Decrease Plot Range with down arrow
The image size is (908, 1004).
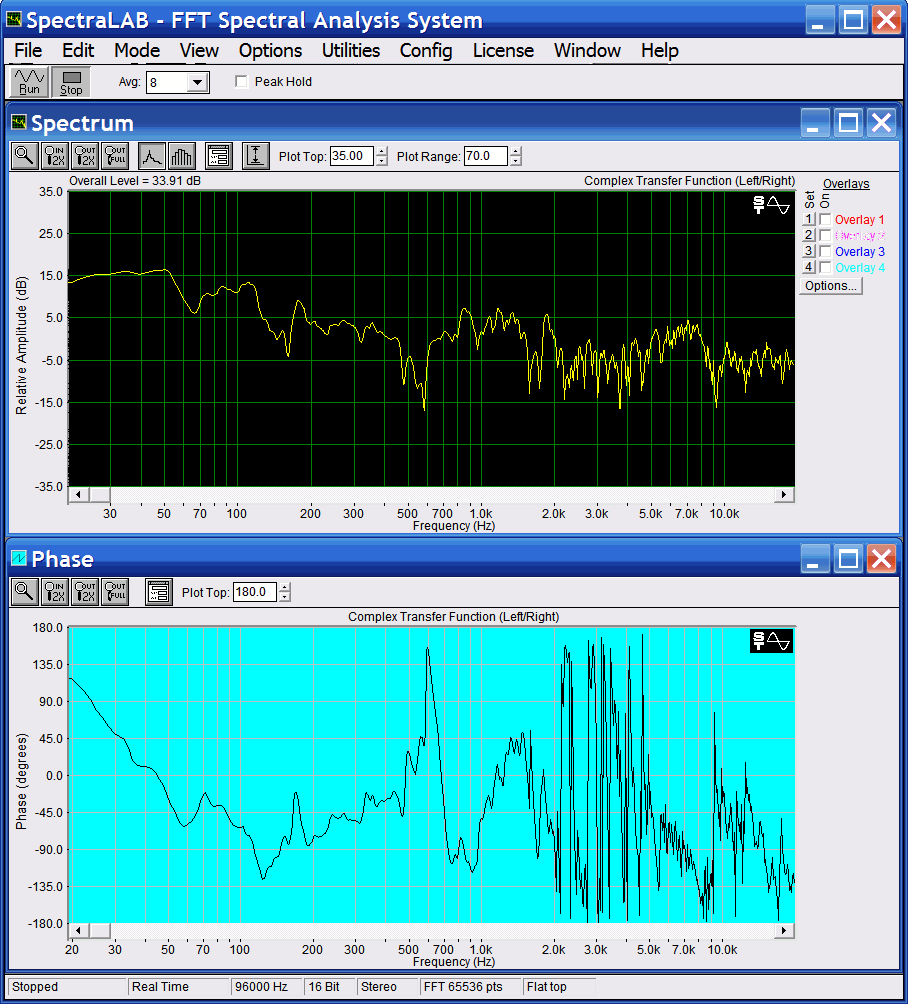pyautogui.click(x=516, y=161)
